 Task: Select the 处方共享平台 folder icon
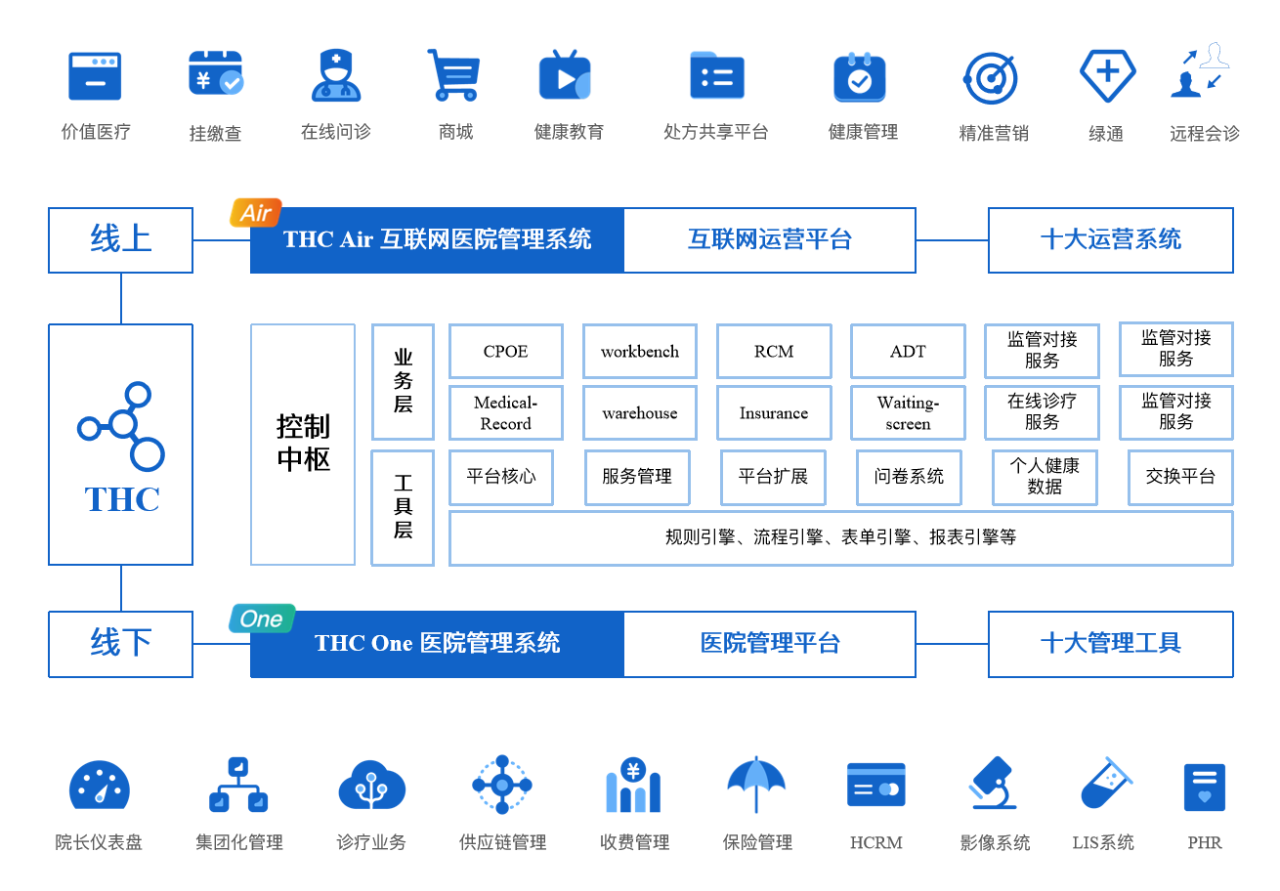(716, 76)
